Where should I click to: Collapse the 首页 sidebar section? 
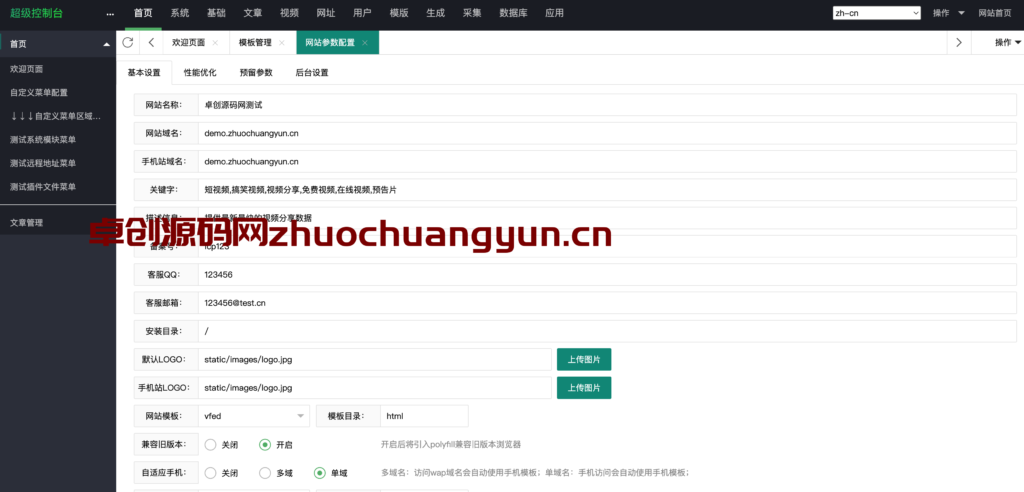tap(106, 44)
